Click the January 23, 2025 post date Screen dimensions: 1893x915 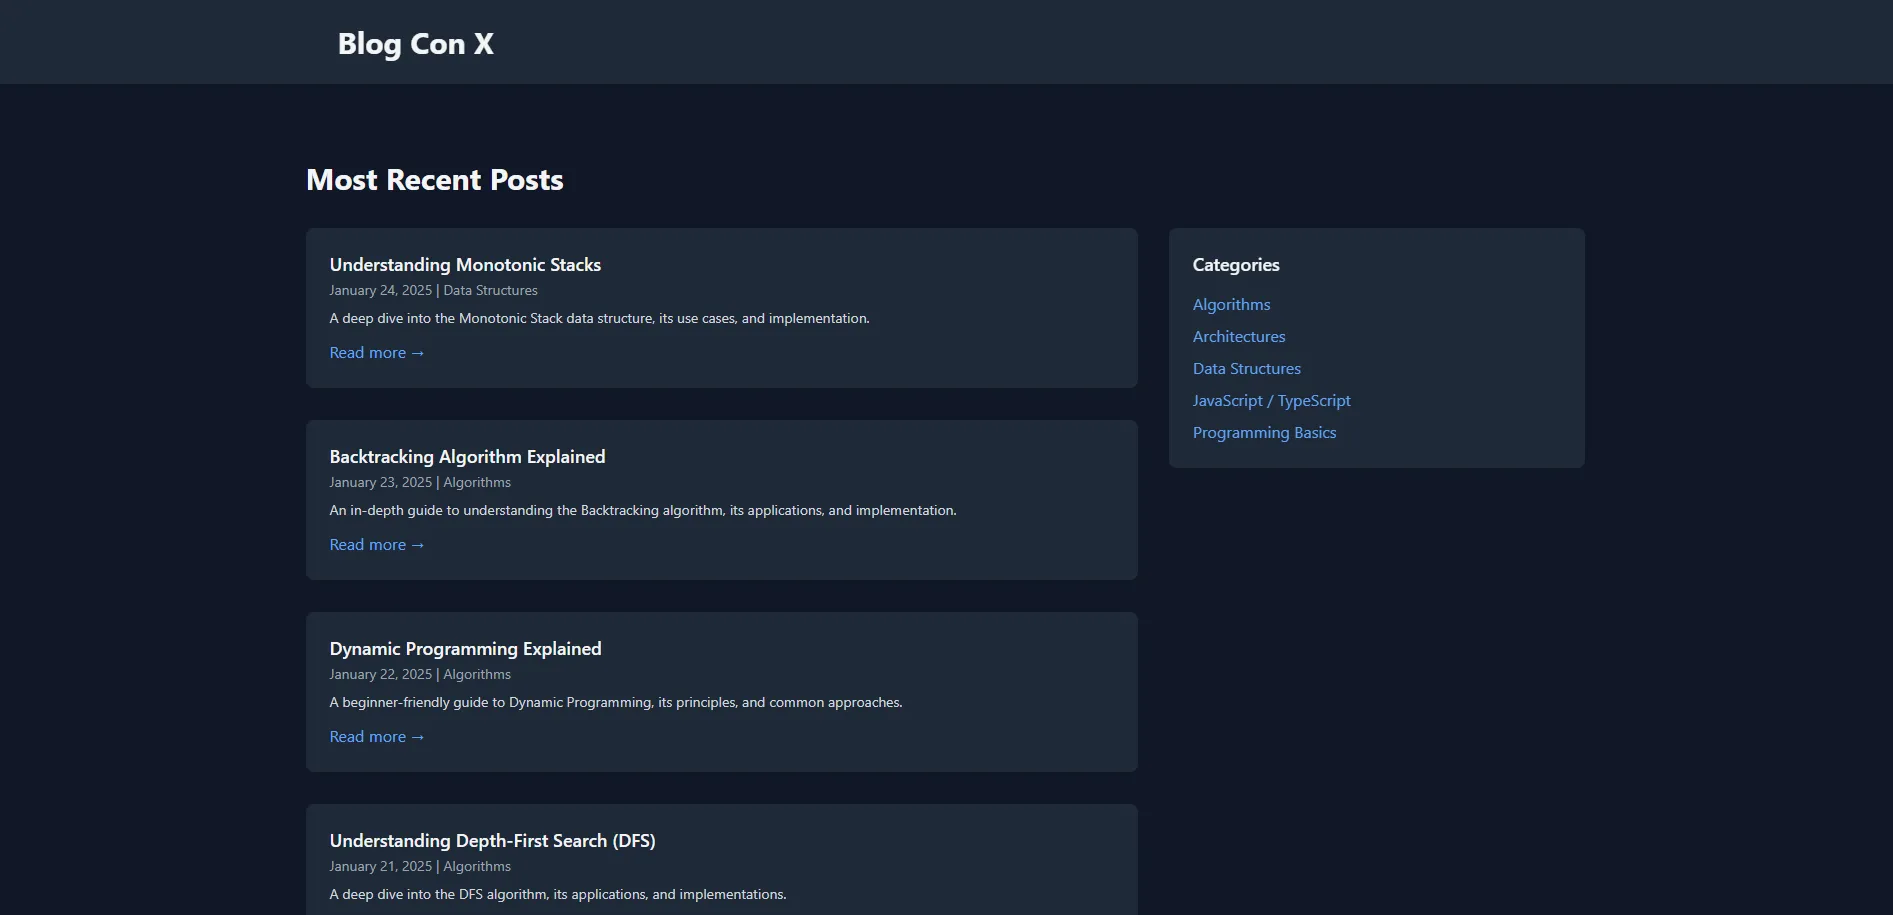(x=380, y=483)
